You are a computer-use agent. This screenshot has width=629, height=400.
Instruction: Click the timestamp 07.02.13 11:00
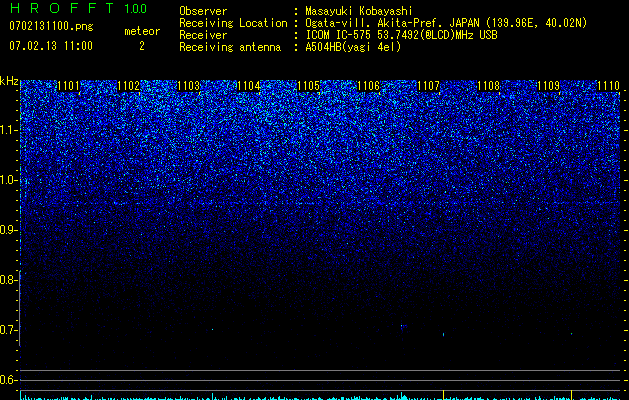51,46
